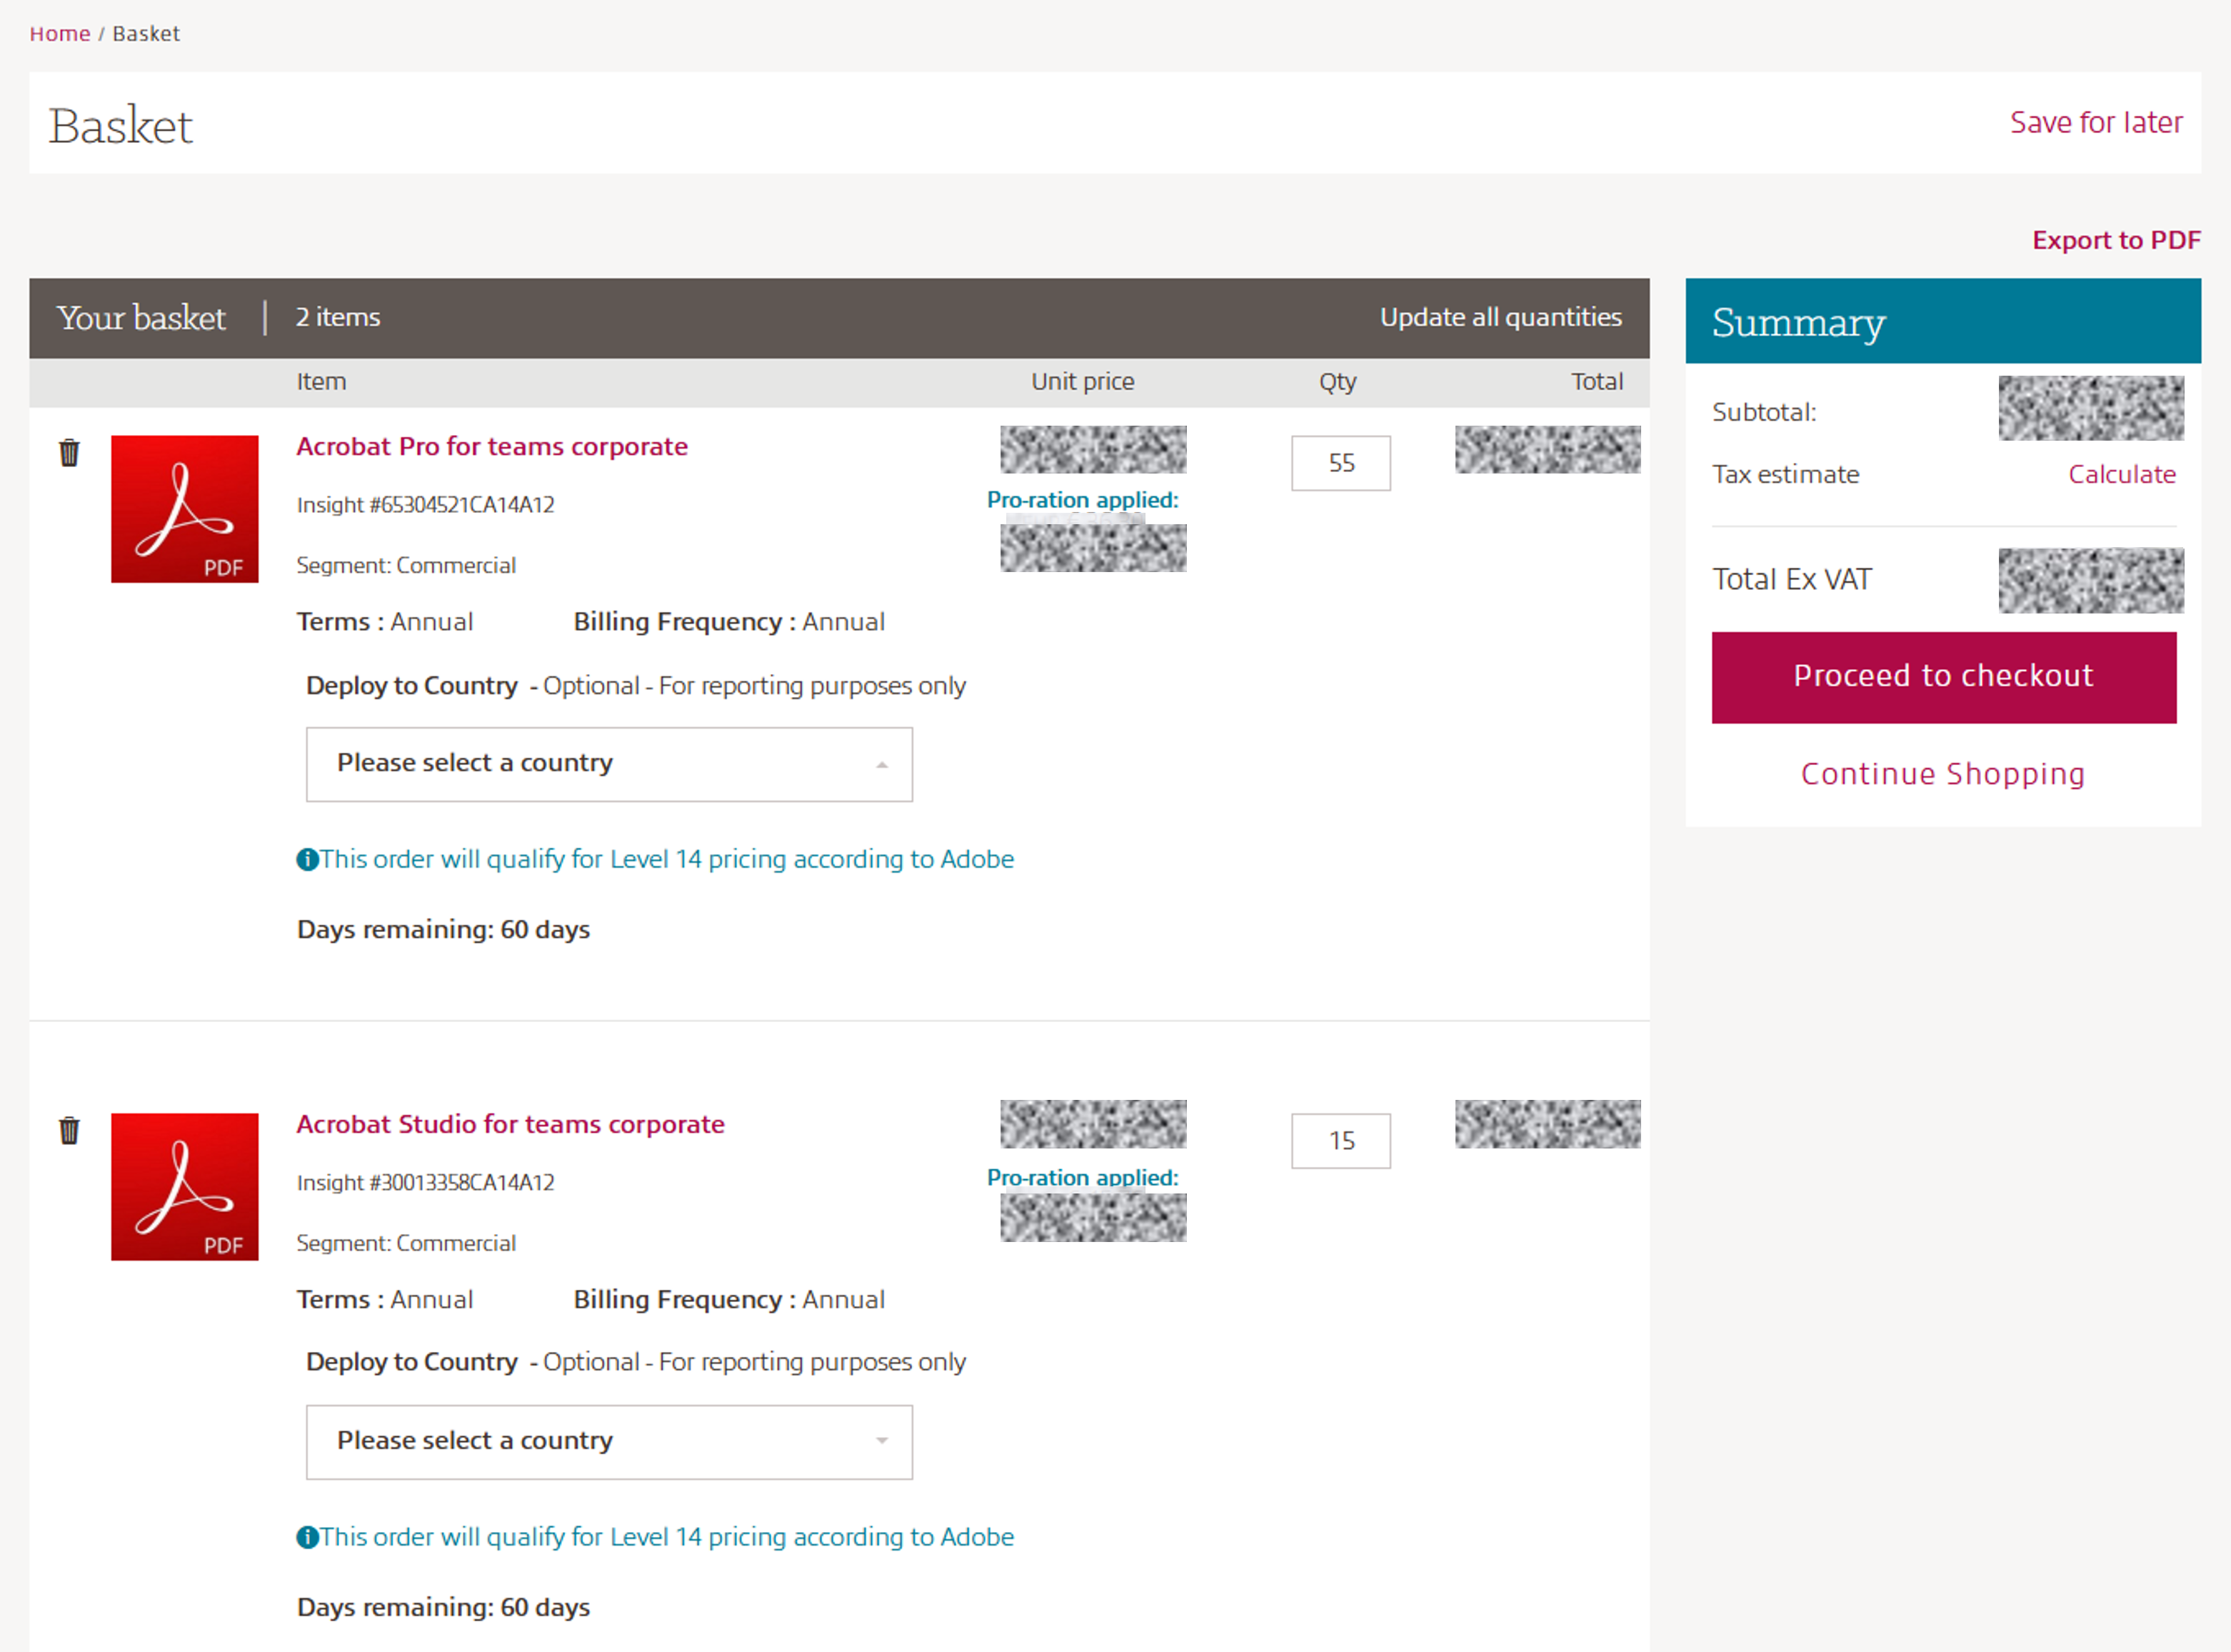Expand the top 'Please select a country' dropdown arrow
The width and height of the screenshot is (2231, 1652).
coord(881,763)
